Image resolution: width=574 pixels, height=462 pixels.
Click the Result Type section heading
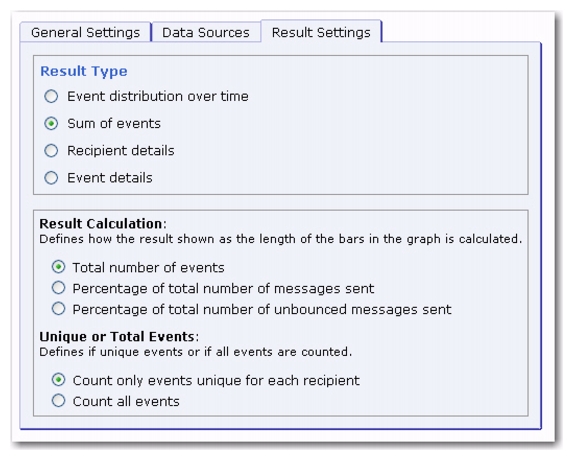(x=84, y=71)
